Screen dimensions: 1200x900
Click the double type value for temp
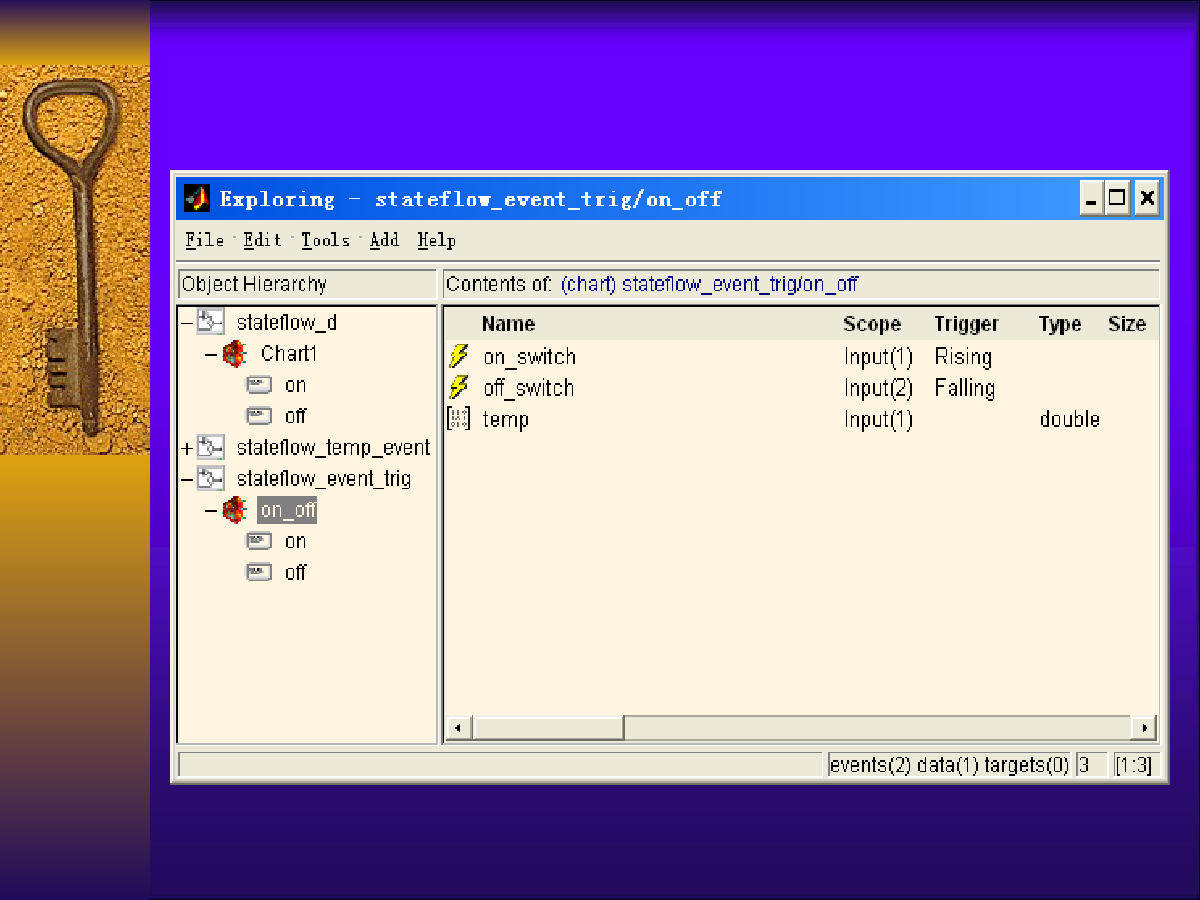point(1069,419)
